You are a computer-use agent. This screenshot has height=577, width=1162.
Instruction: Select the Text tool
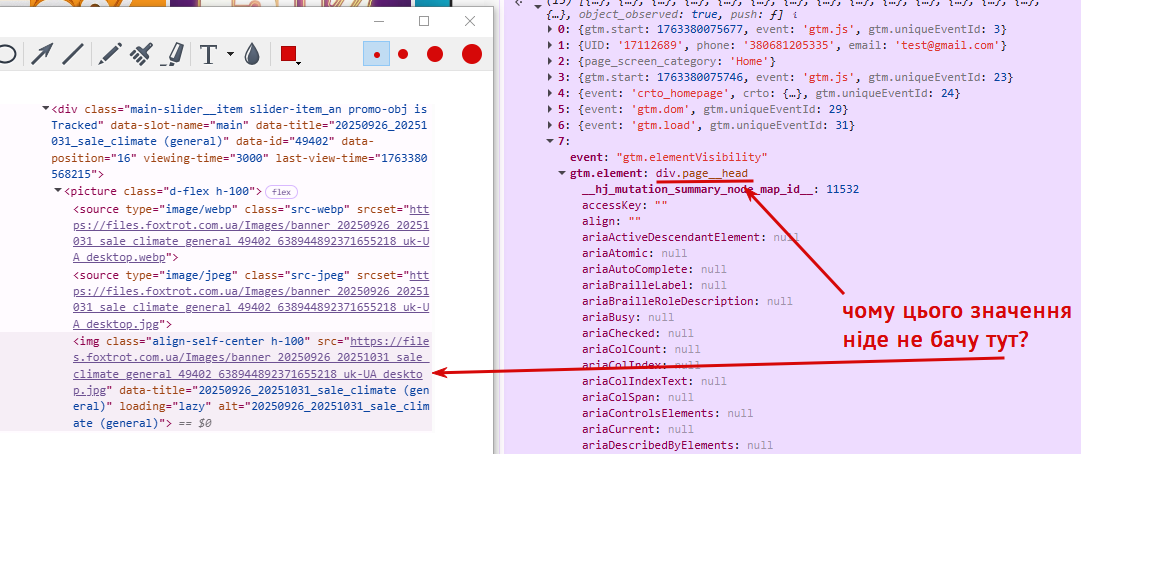point(209,54)
